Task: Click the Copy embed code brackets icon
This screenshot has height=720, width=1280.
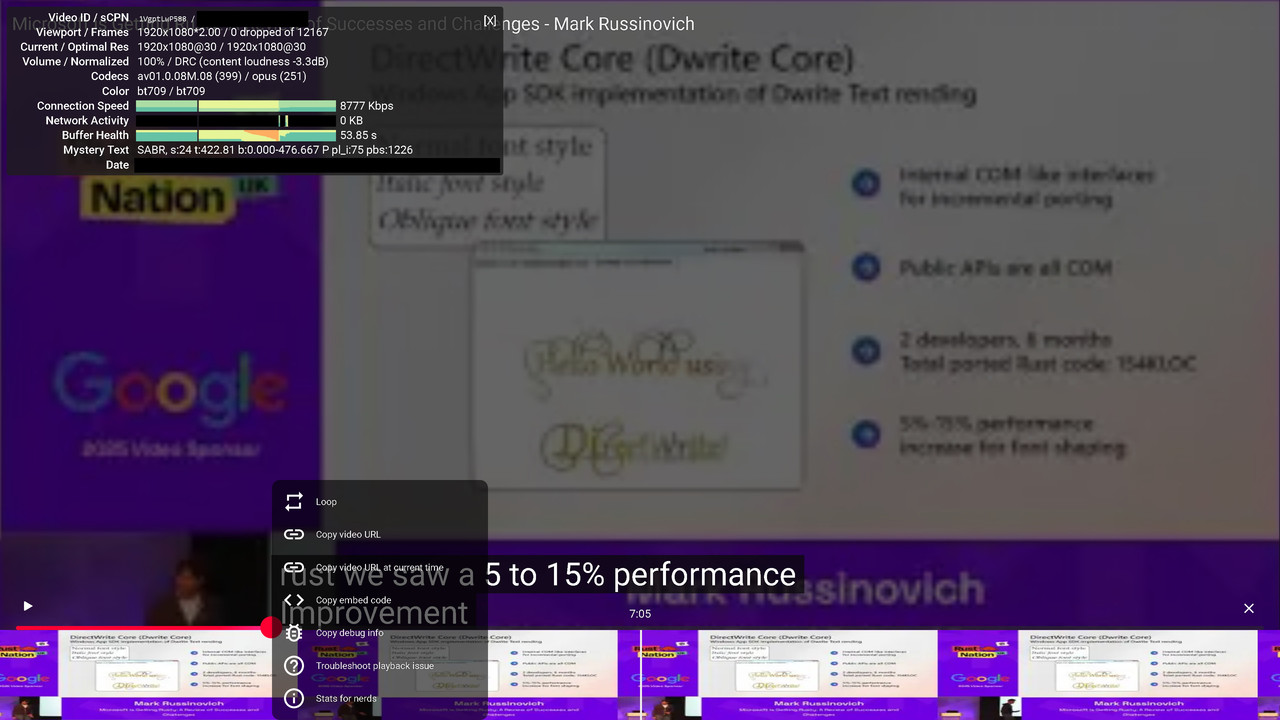Action: tap(293, 600)
